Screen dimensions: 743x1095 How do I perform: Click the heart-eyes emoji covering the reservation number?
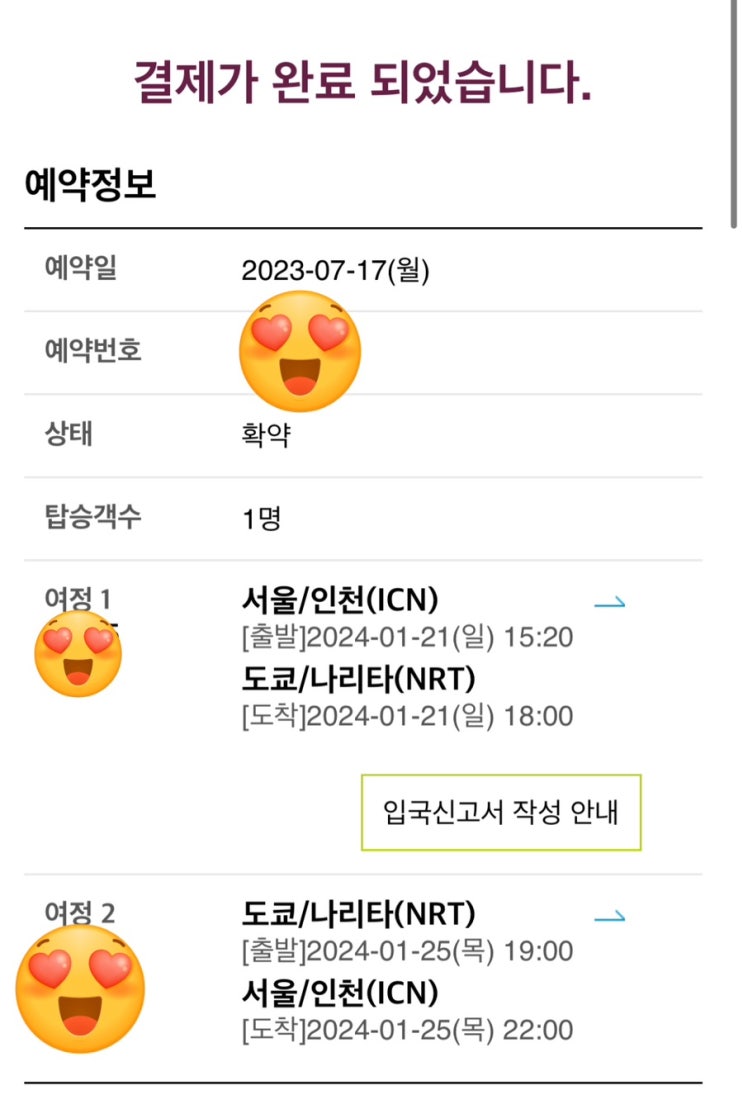click(300, 352)
